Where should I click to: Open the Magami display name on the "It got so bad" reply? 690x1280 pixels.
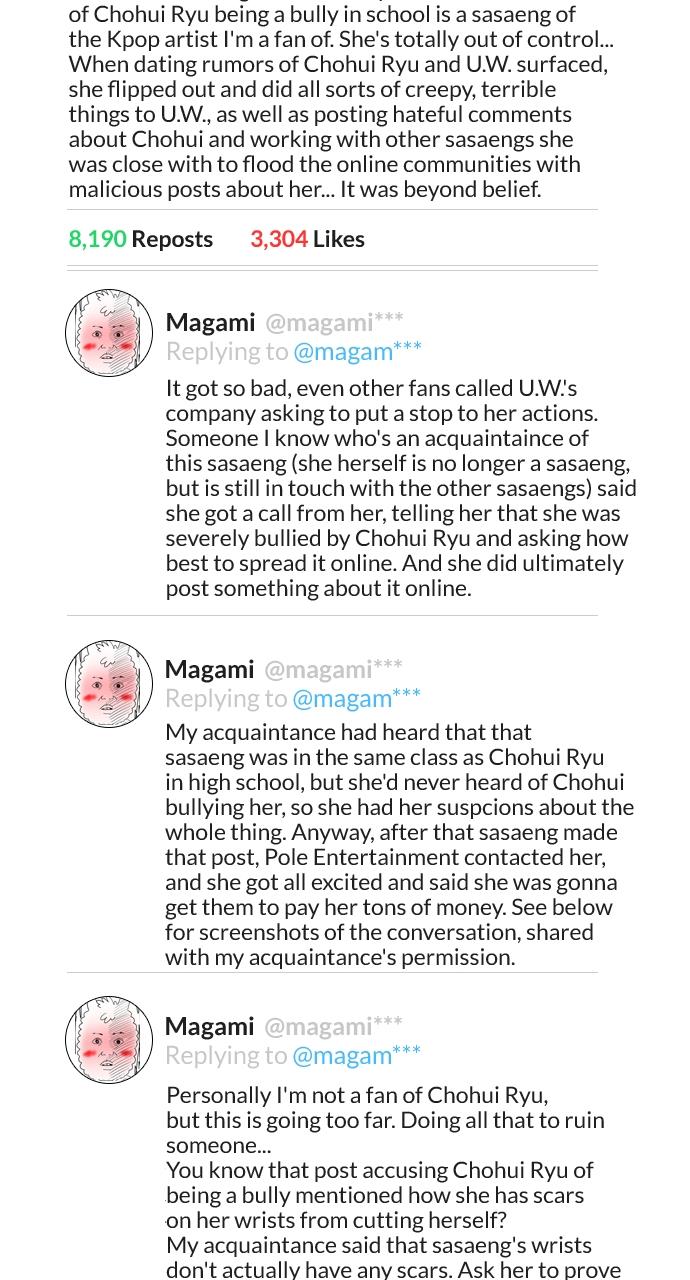tap(210, 322)
